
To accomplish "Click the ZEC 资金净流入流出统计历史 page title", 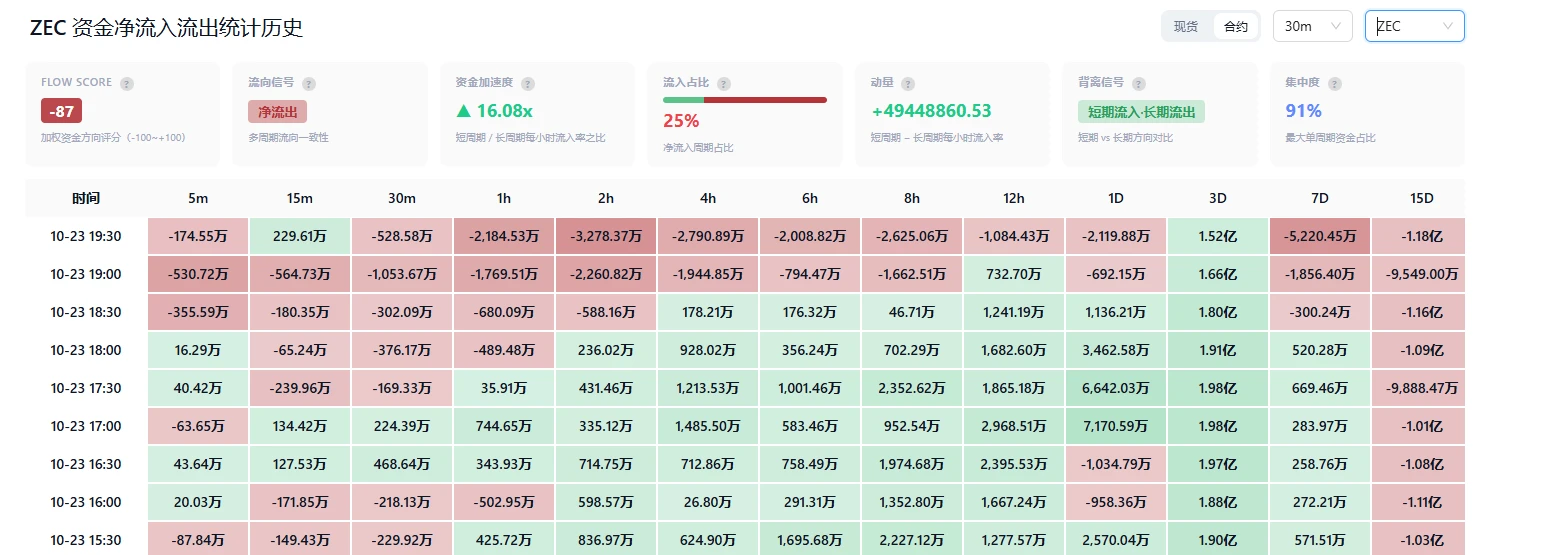I will [167, 28].
